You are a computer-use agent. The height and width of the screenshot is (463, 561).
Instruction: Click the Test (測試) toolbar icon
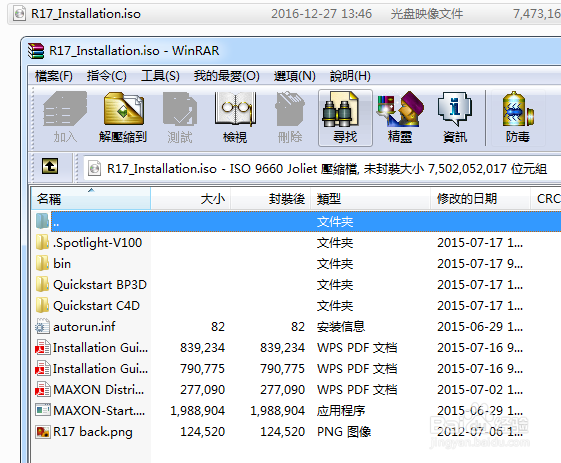point(180,109)
